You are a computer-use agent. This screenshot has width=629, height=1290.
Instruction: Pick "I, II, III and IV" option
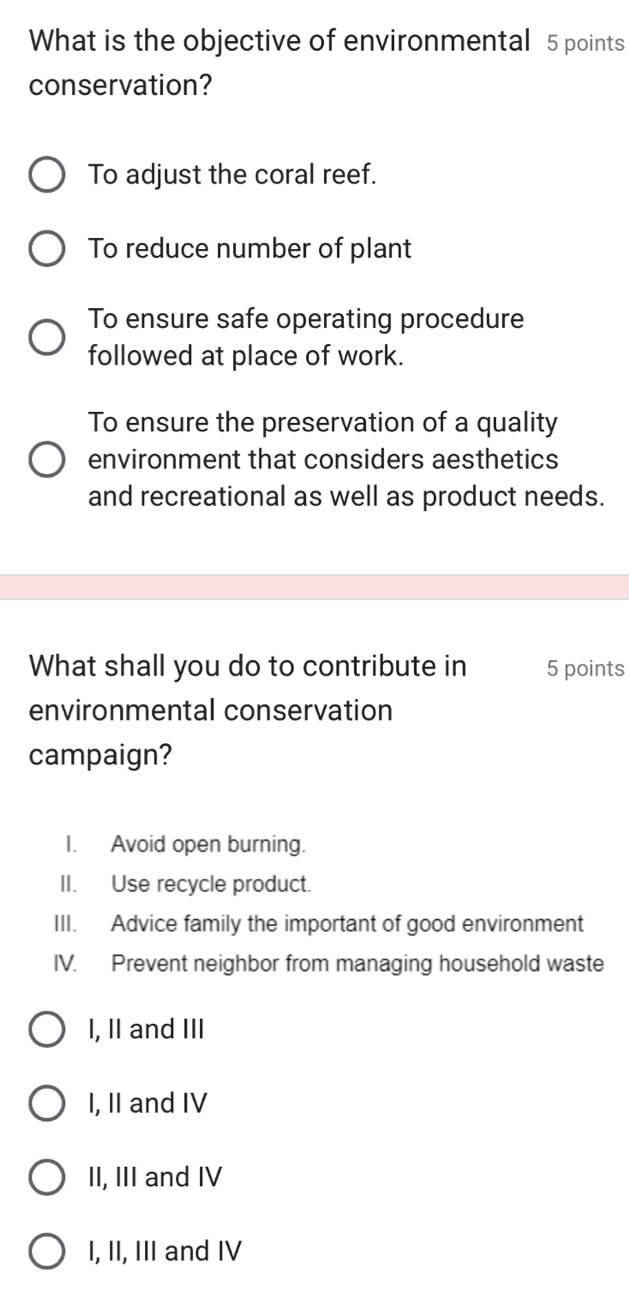(46, 1251)
